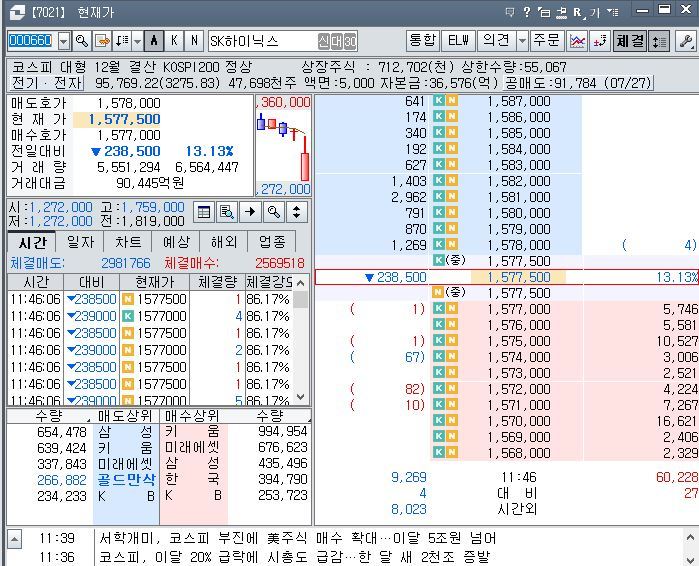
Task: Click the 골드만삭 seller entry
Action: click(127, 480)
